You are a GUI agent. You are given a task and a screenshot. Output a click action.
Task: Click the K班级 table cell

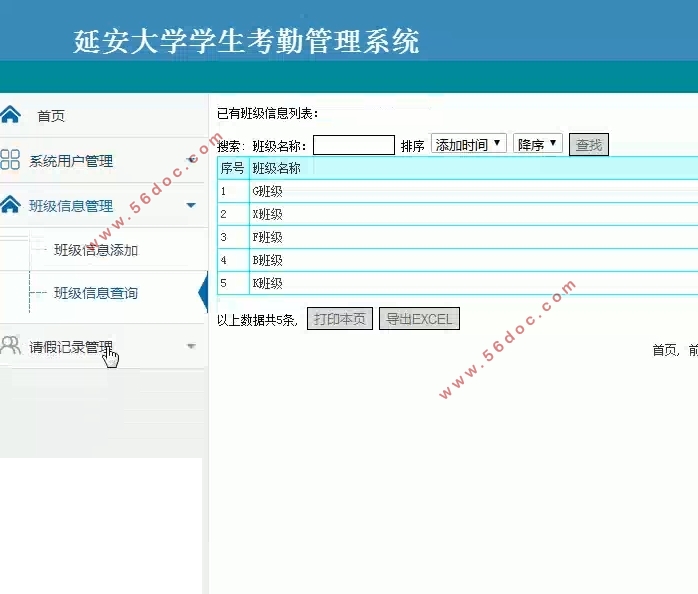474,283
